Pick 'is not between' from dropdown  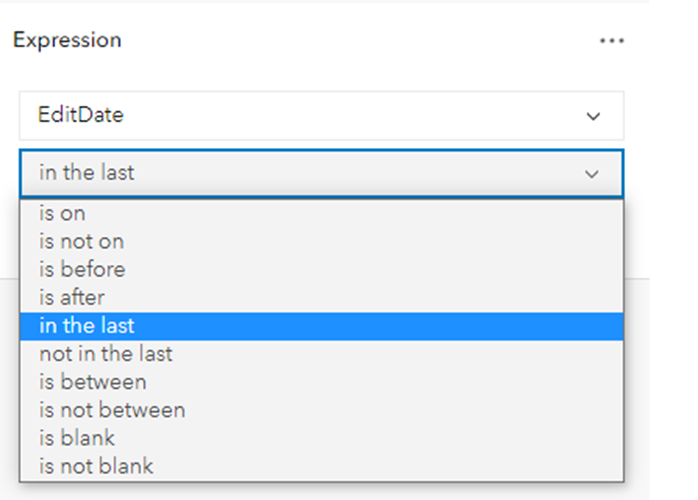click(112, 410)
